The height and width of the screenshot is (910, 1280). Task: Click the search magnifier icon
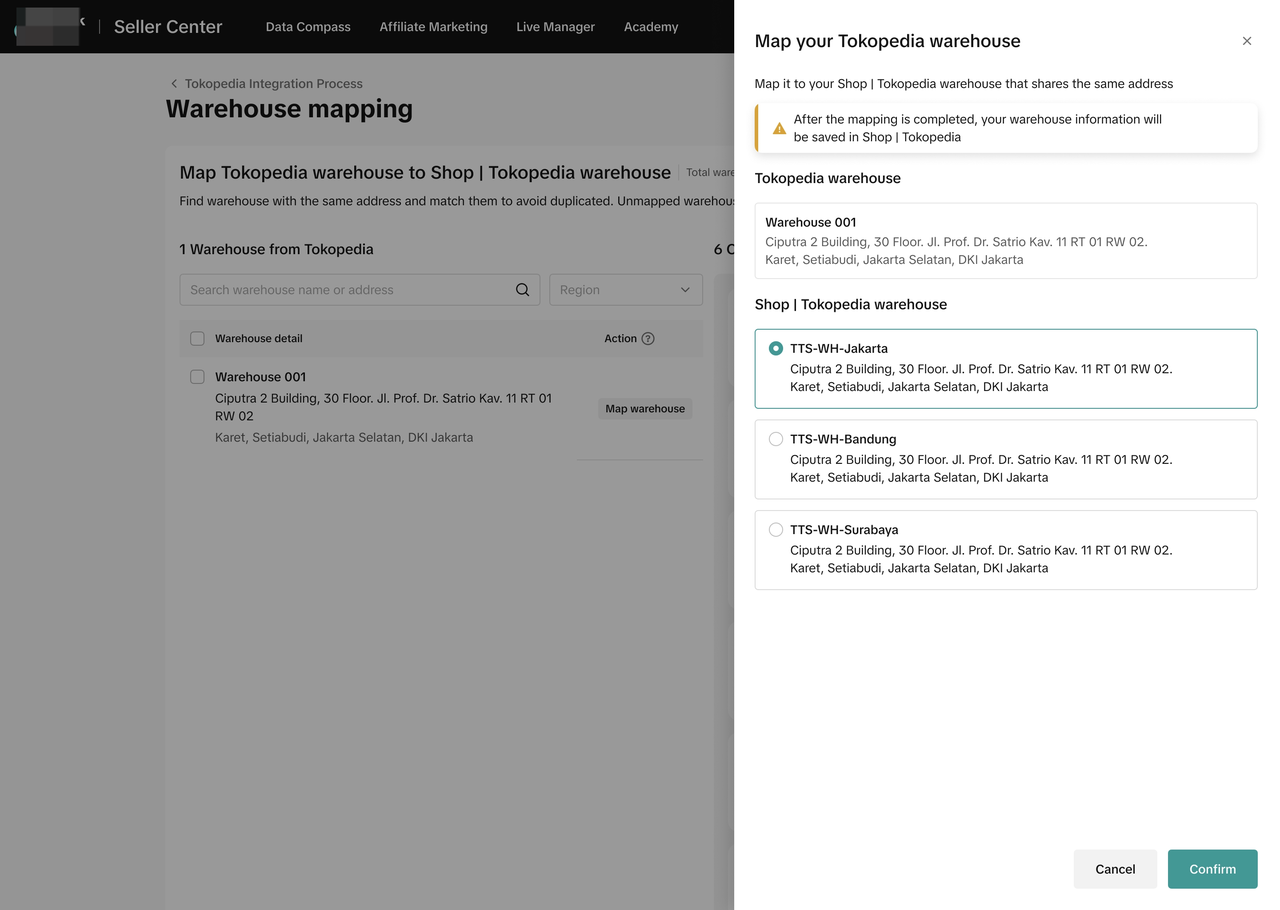tap(522, 290)
